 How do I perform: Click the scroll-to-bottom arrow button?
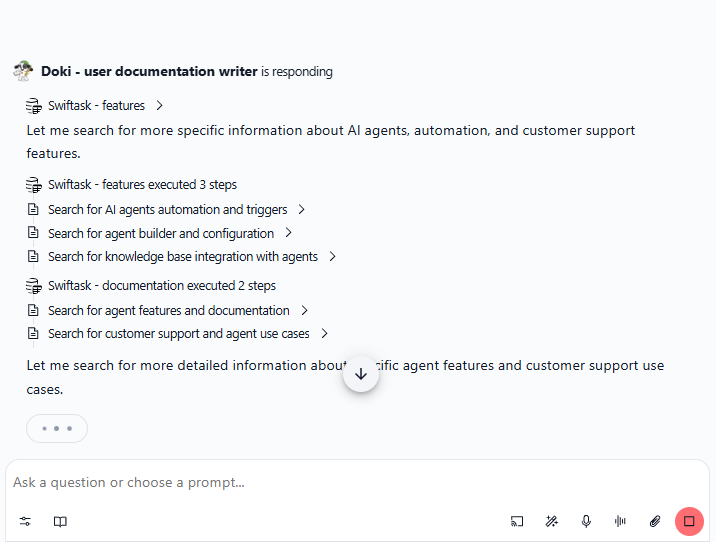click(361, 374)
